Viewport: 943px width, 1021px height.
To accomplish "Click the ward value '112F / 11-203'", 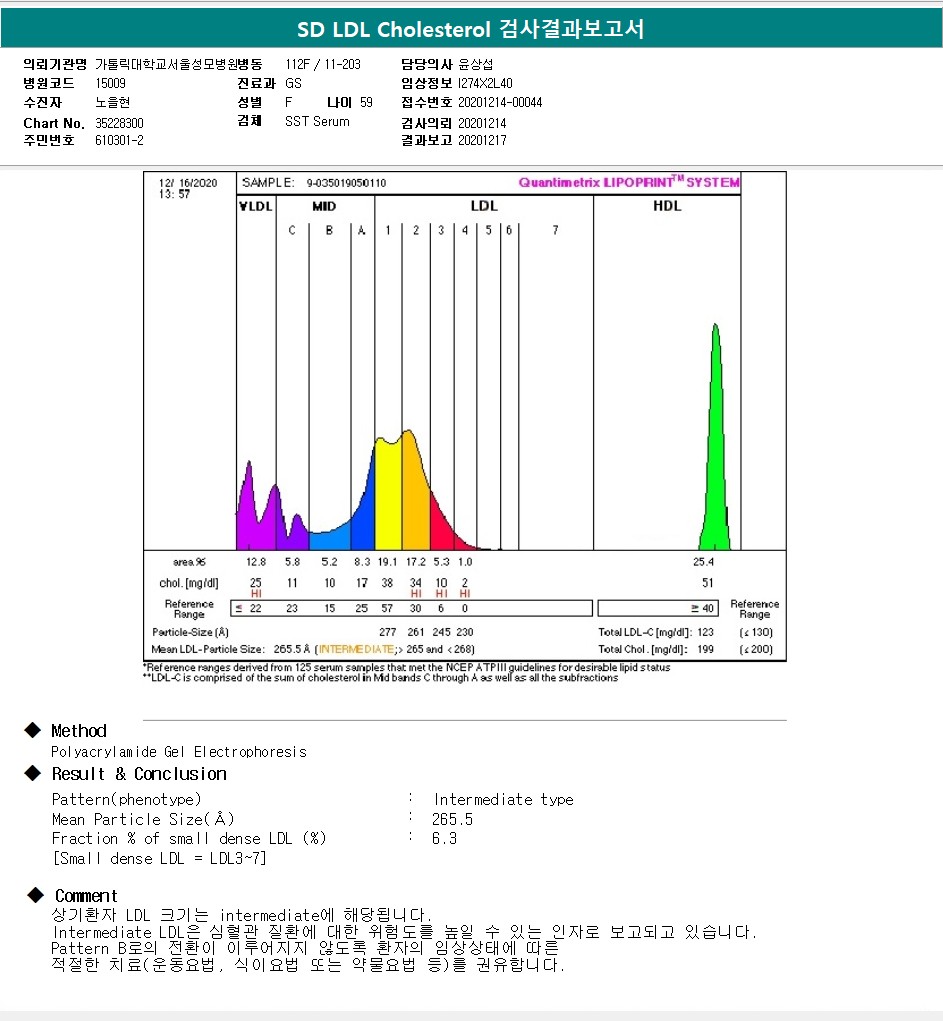I will click(x=322, y=64).
